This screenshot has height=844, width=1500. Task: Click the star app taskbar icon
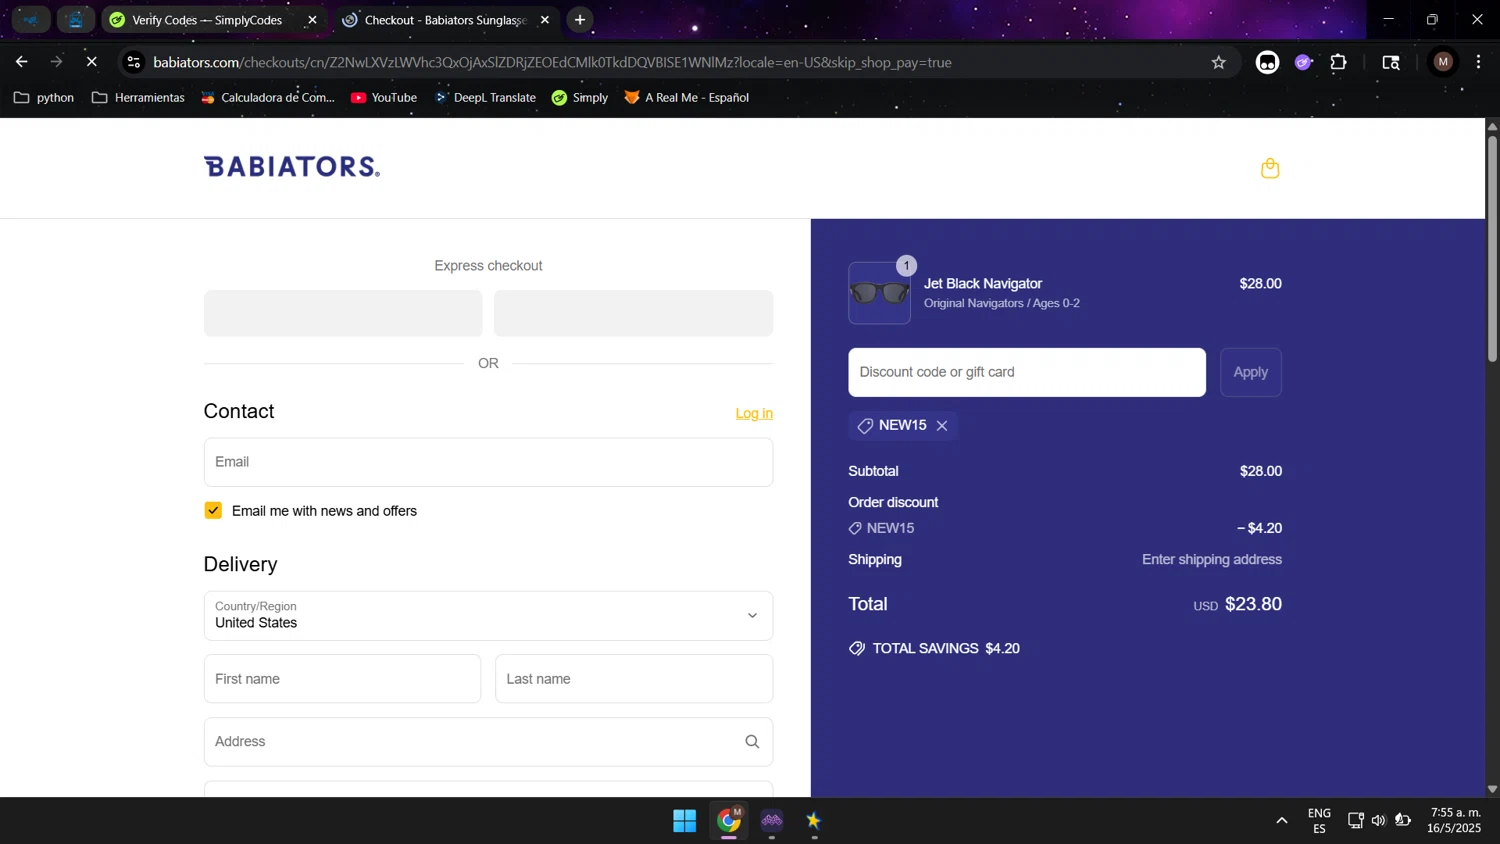[x=814, y=822]
